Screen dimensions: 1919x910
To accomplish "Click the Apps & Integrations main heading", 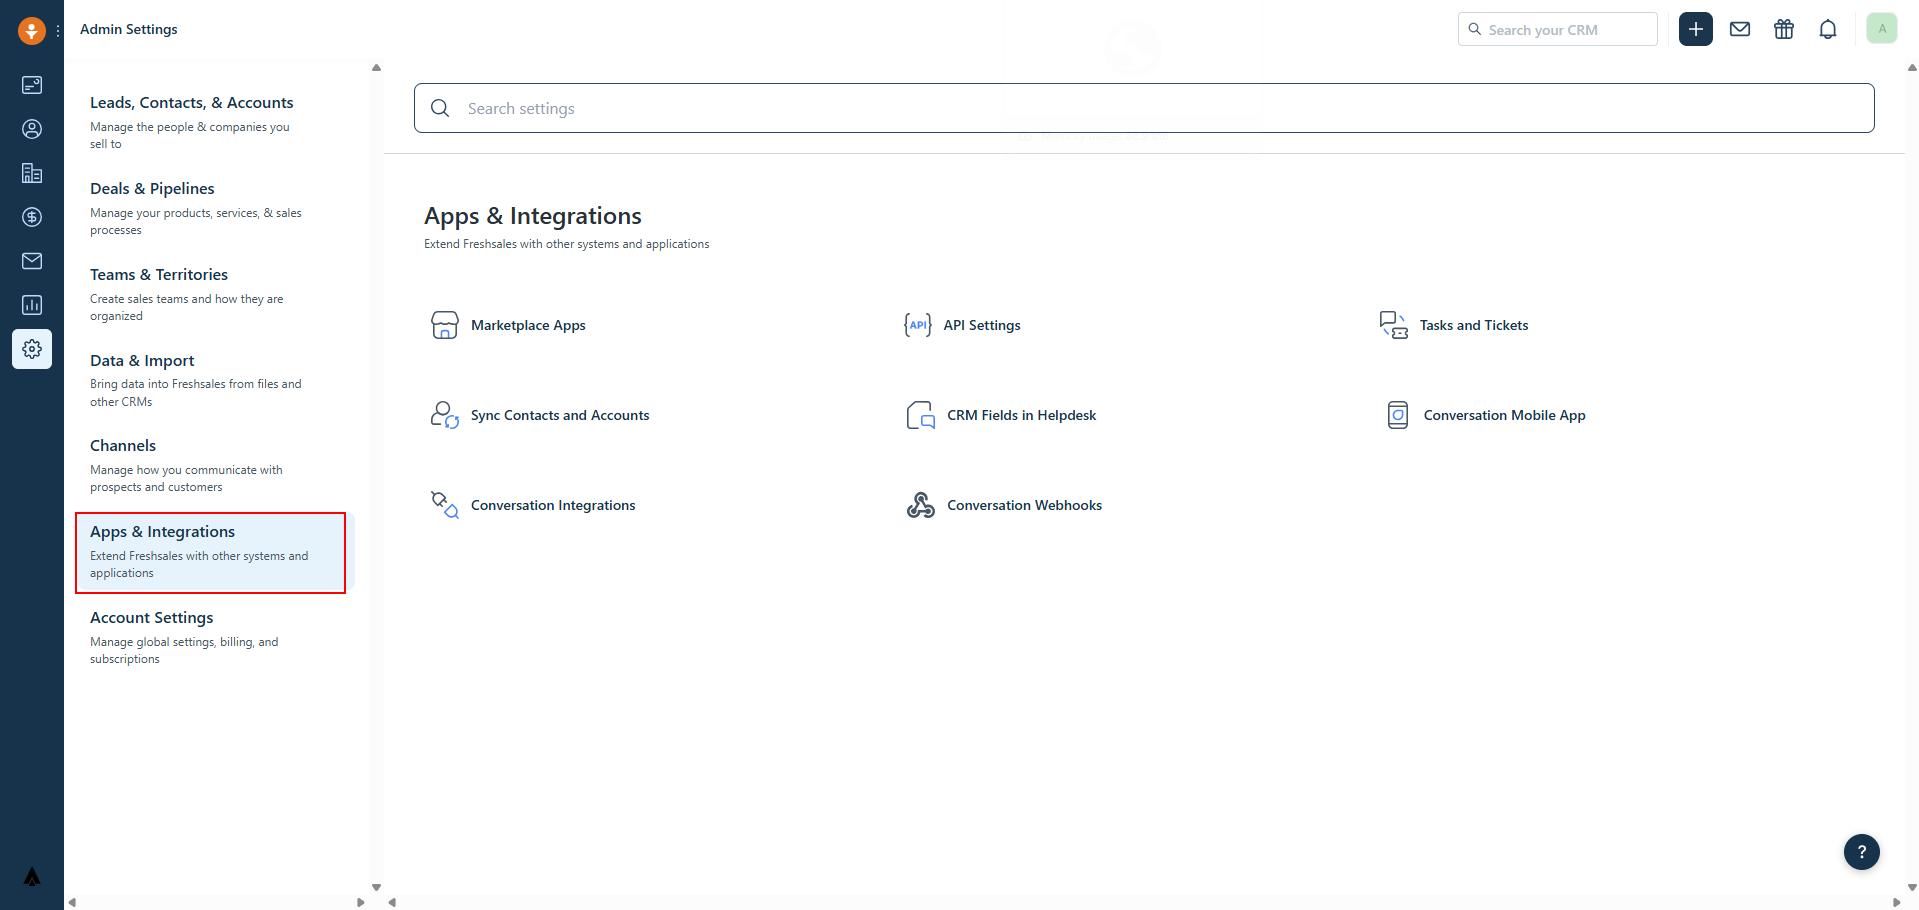I will pos(533,216).
